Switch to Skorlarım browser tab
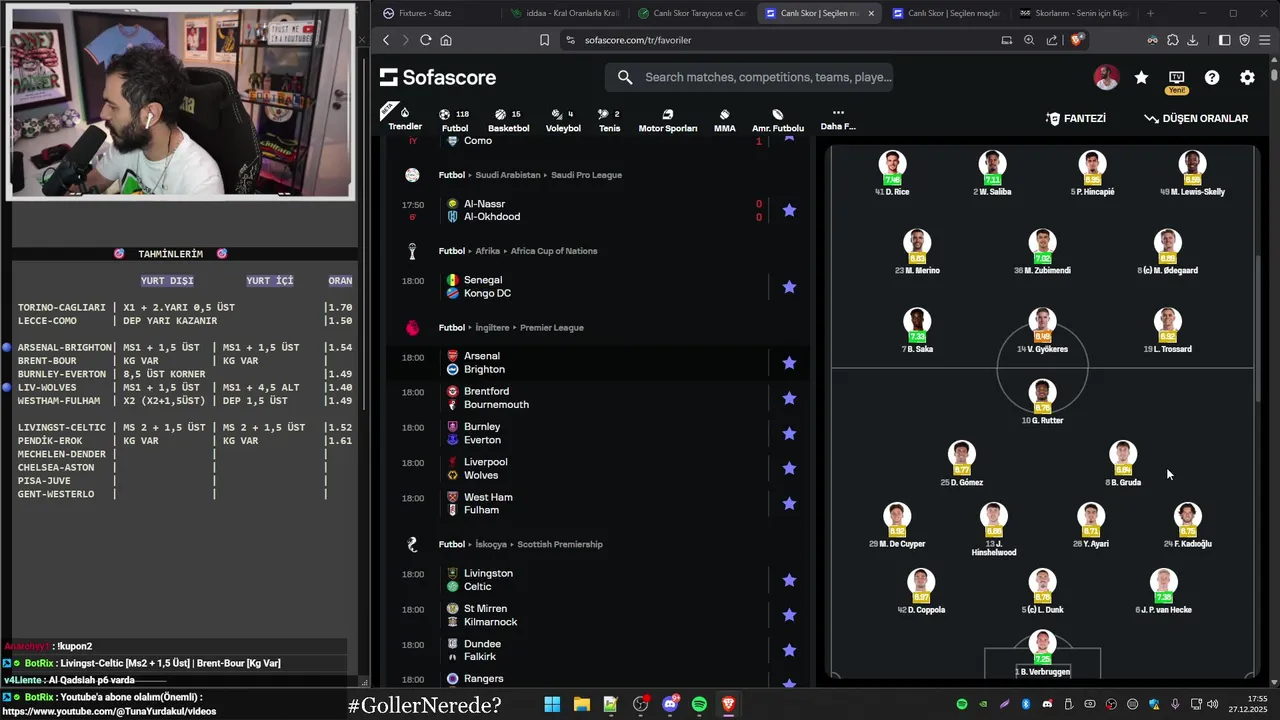This screenshot has height=720, width=1280. click(1074, 13)
